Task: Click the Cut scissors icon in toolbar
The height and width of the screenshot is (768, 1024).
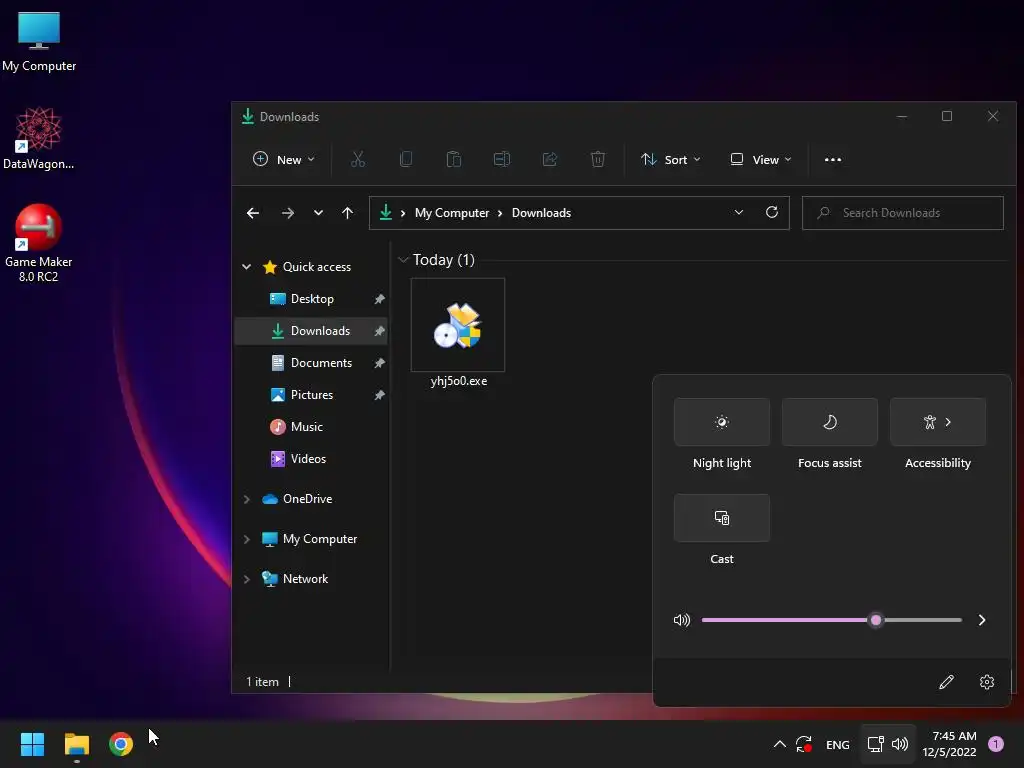Action: click(357, 159)
